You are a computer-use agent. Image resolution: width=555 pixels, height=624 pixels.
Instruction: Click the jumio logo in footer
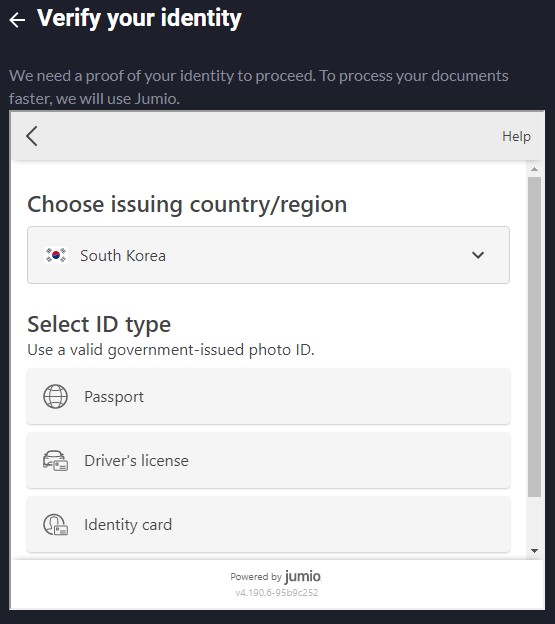pos(304,576)
